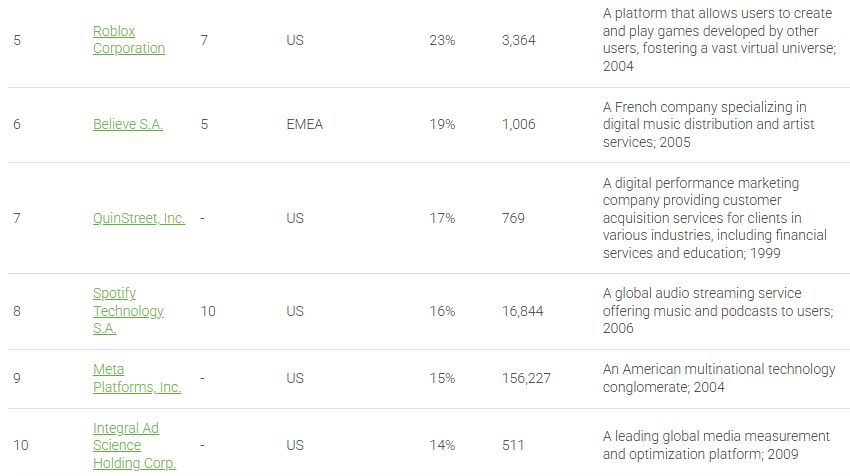Select the 3,364 value for Roblox
Image resolution: width=850 pixels, height=476 pixels.
click(x=519, y=40)
